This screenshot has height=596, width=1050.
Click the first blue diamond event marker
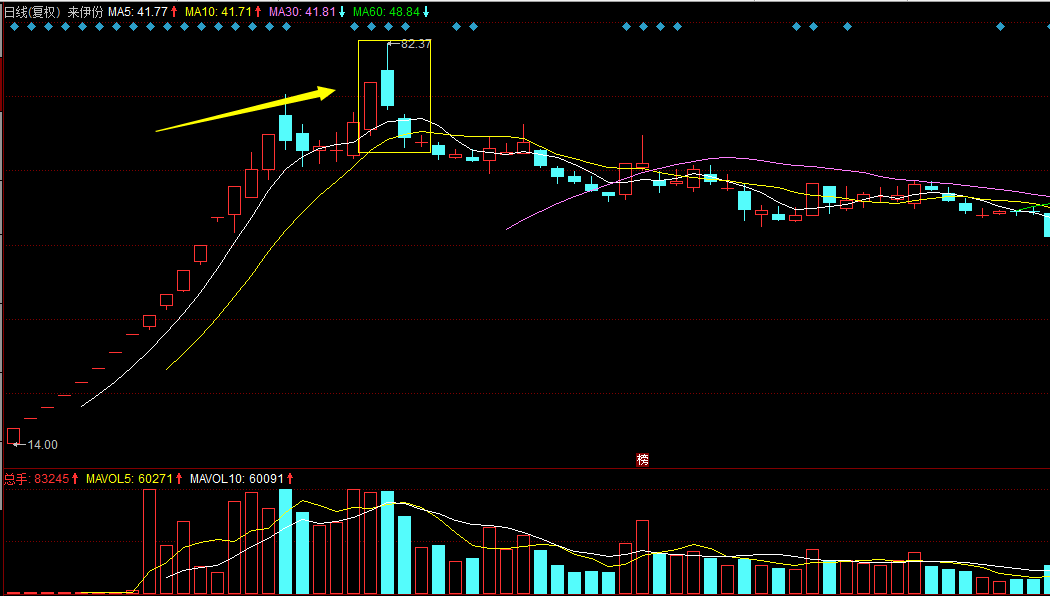(x=14, y=27)
